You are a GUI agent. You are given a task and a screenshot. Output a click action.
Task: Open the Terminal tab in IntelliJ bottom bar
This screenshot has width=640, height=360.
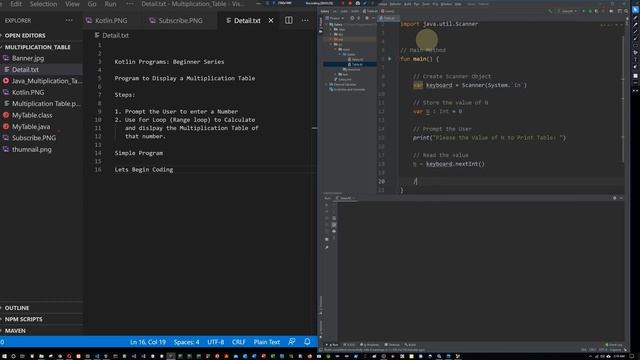coord(392,345)
